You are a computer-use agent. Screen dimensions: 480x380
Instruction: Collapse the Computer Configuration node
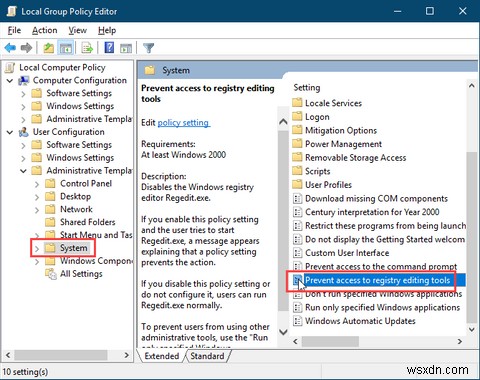10,81
